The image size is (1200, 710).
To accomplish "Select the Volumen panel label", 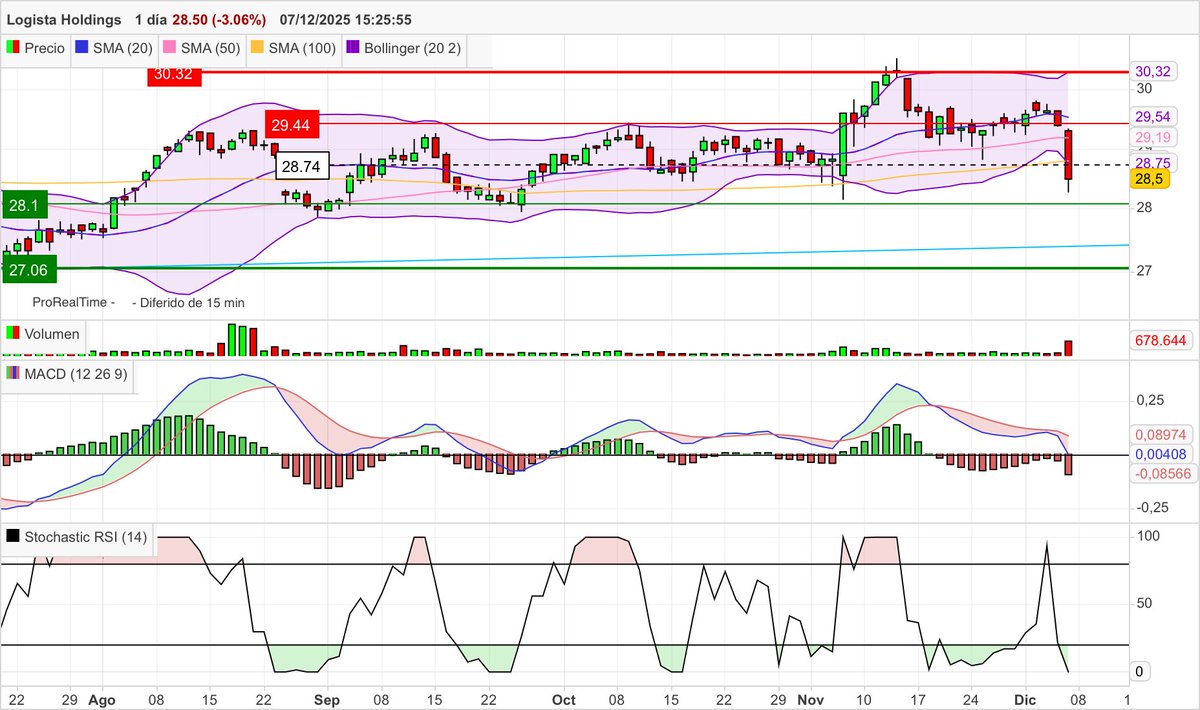I will click(42, 334).
